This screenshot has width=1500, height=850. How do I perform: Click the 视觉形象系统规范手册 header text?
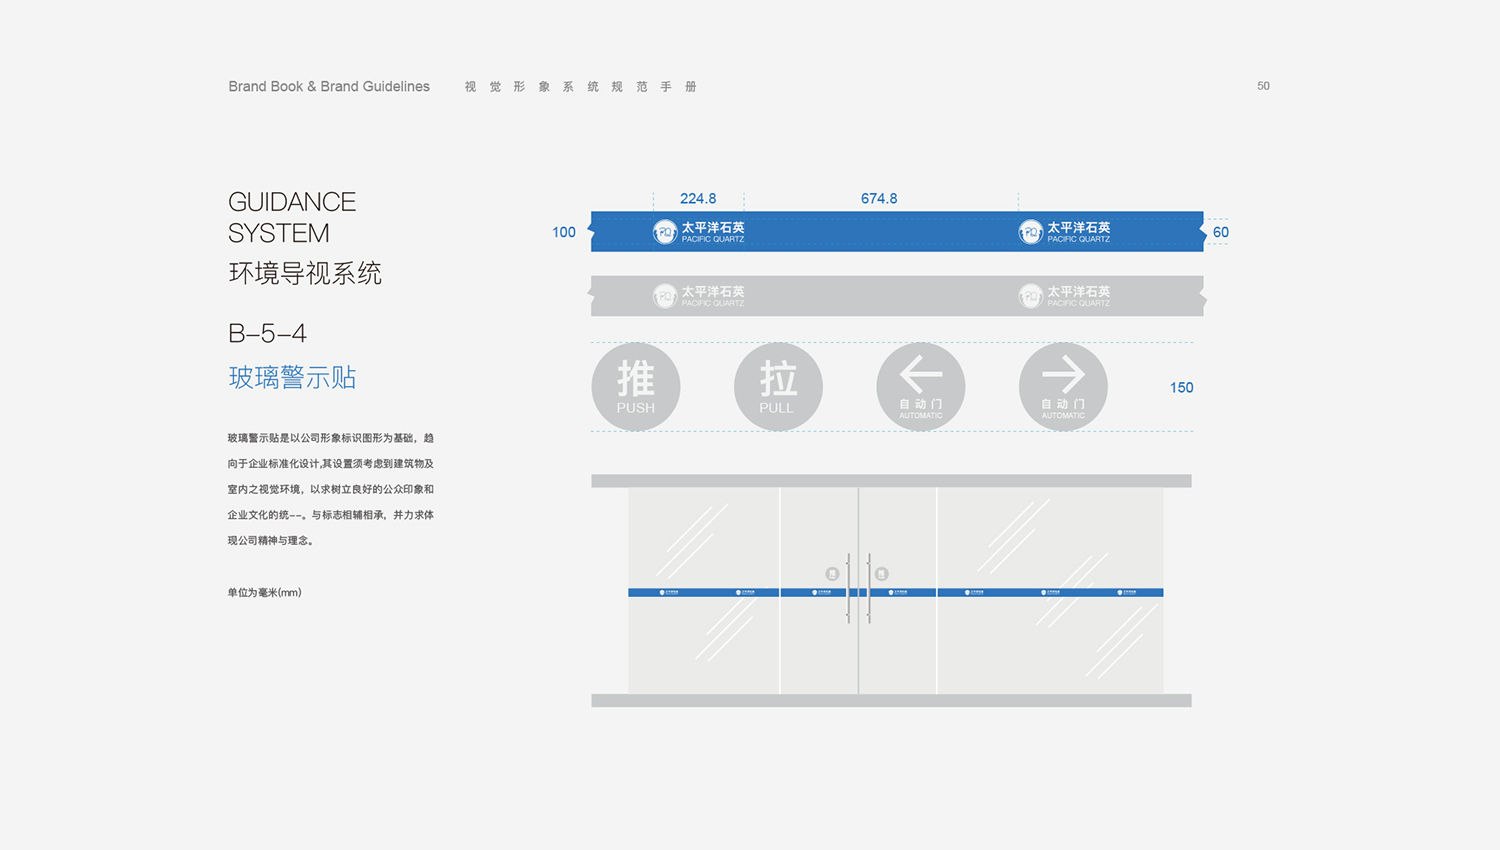(580, 87)
